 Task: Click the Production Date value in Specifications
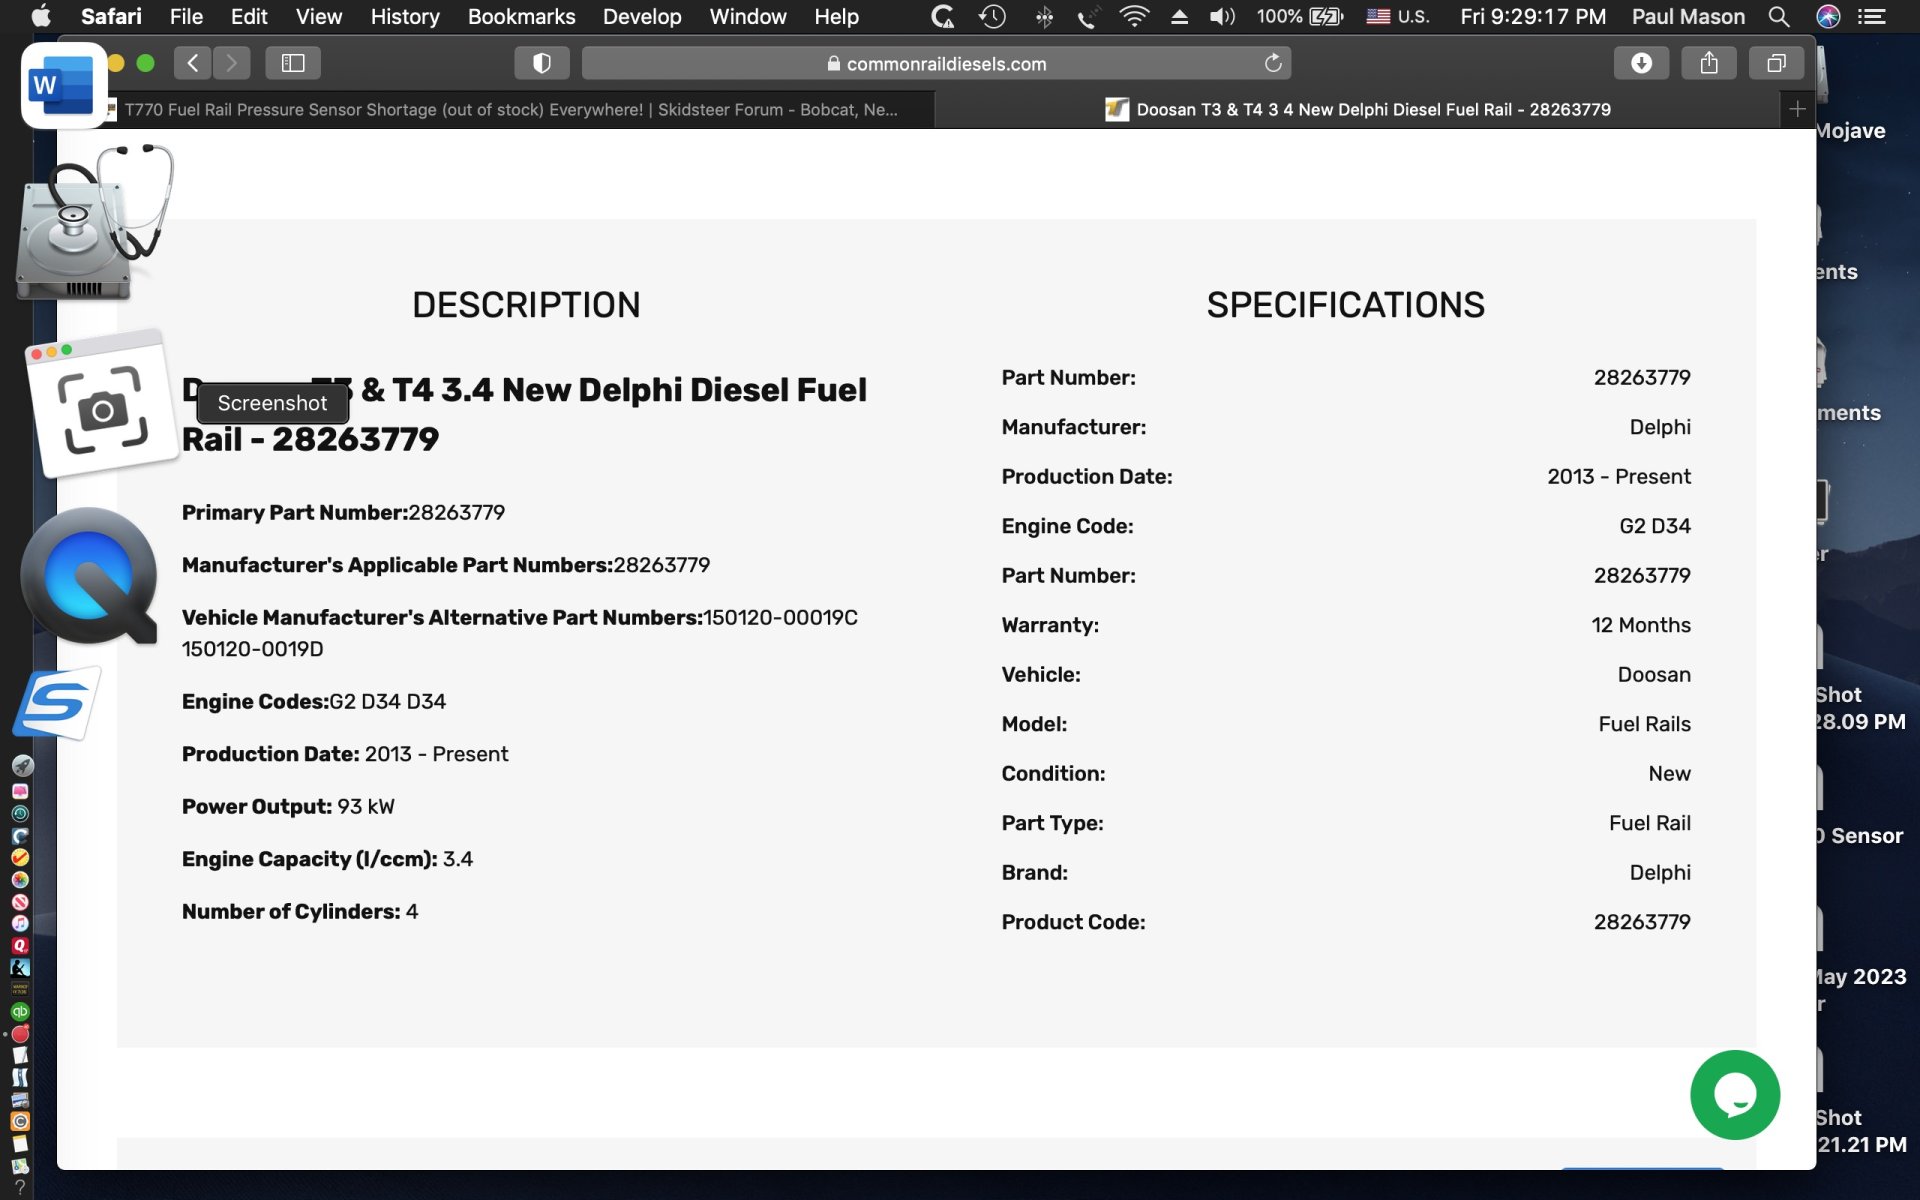(1619, 476)
